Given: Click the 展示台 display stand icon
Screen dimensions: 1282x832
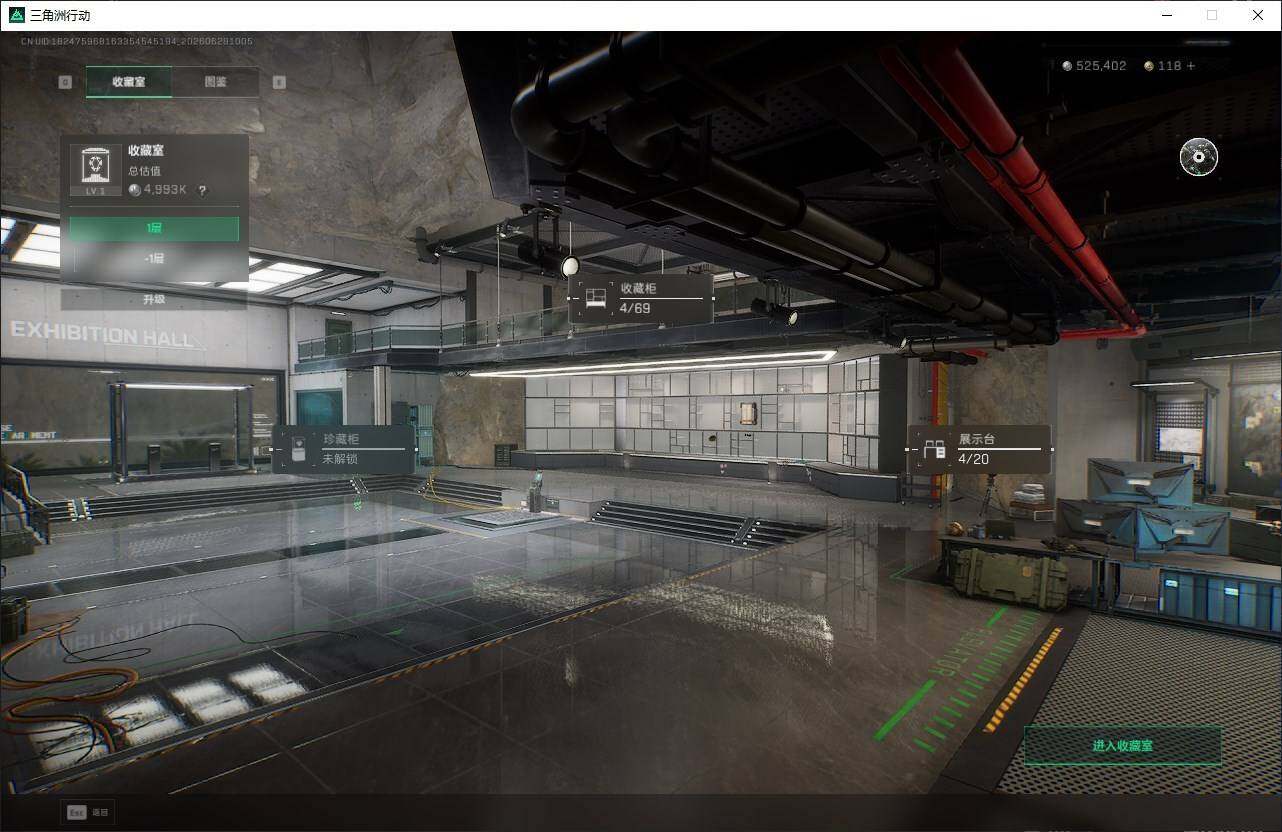Looking at the screenshot, I should (934, 450).
